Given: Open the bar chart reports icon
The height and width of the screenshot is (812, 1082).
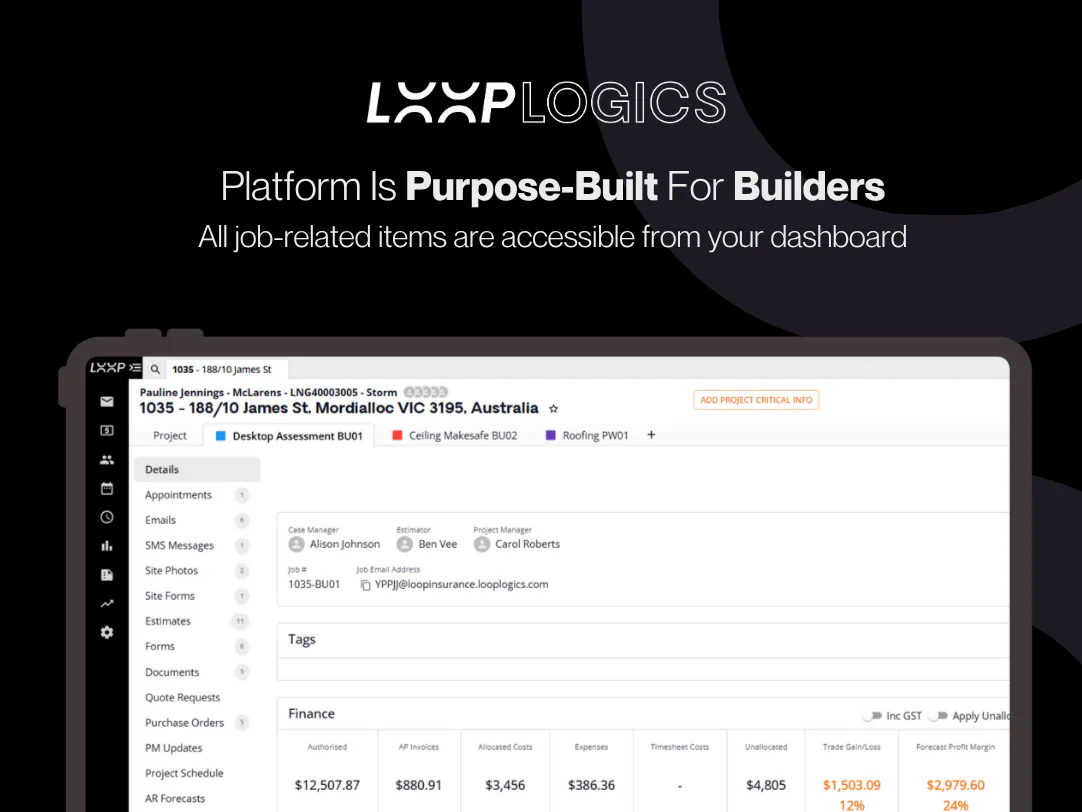Looking at the screenshot, I should coord(107,546).
